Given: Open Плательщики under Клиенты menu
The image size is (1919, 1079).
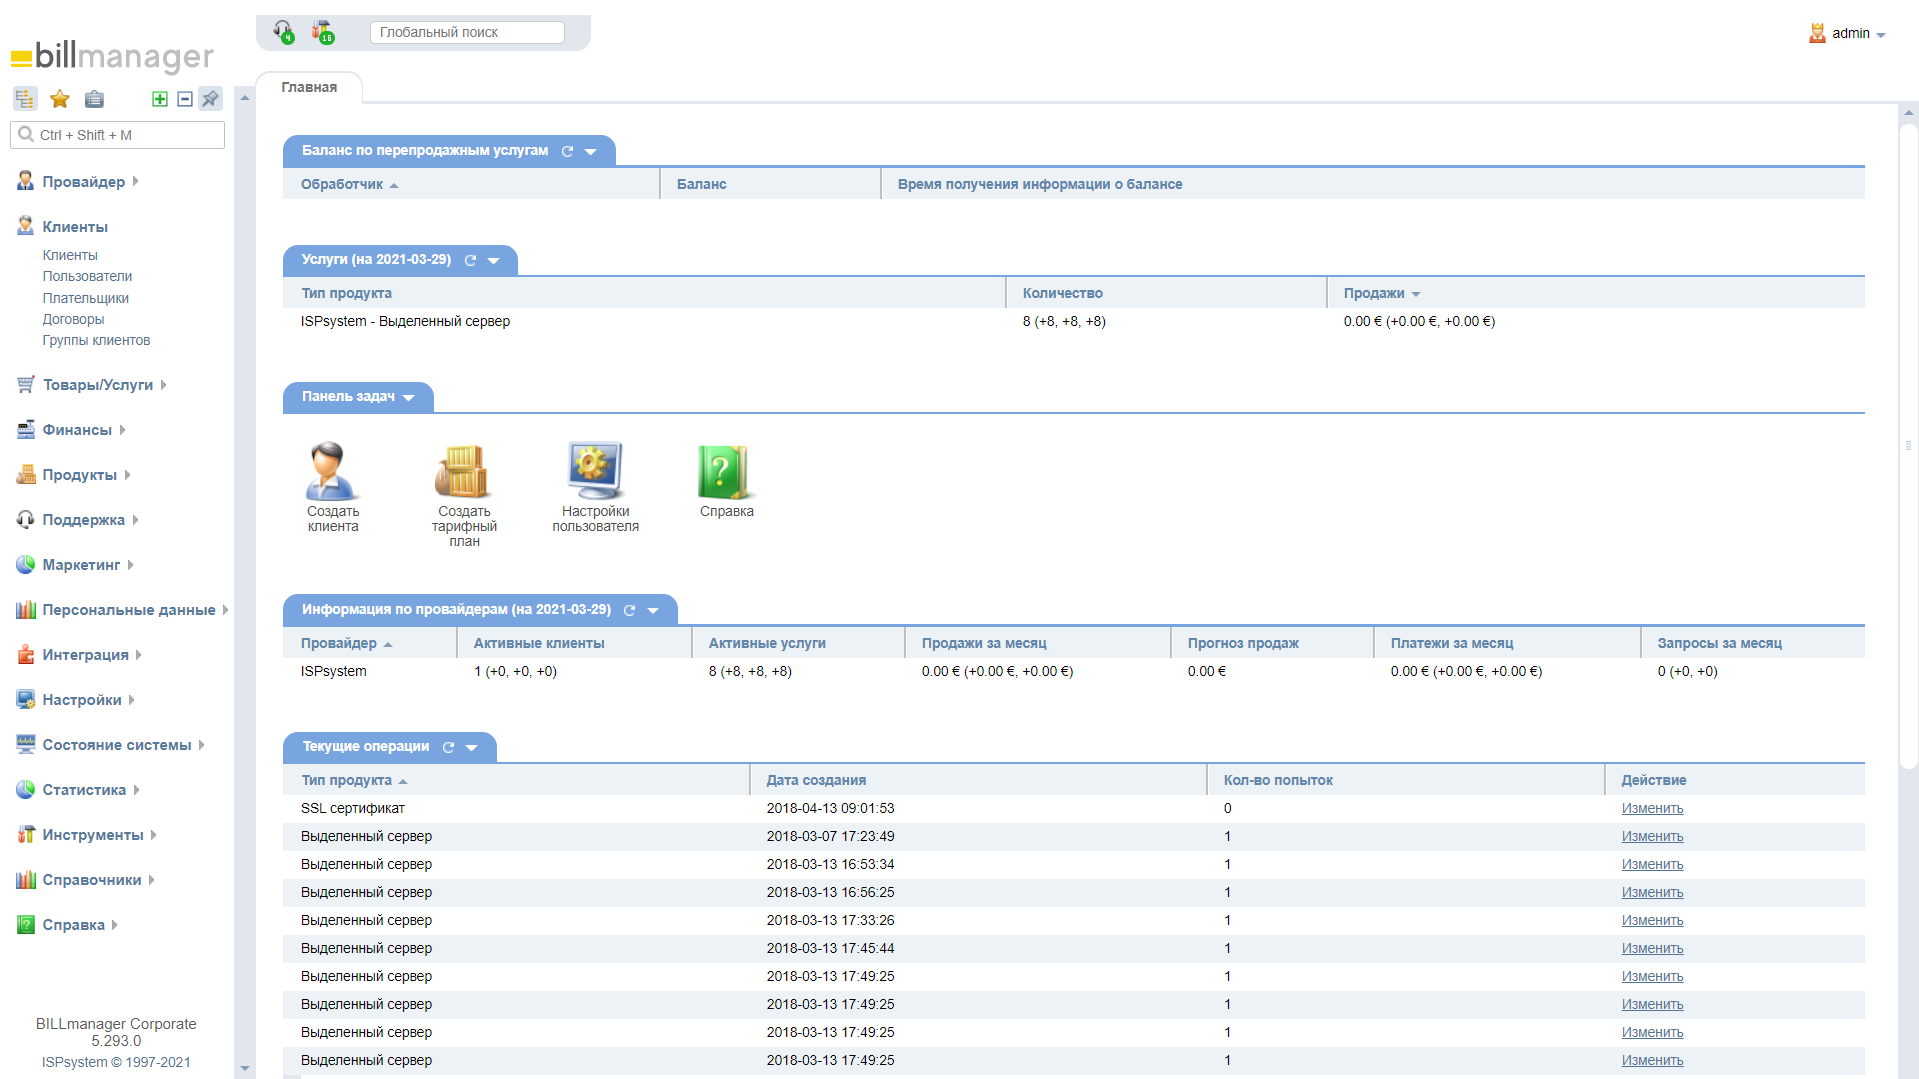Looking at the screenshot, I should click(x=85, y=298).
